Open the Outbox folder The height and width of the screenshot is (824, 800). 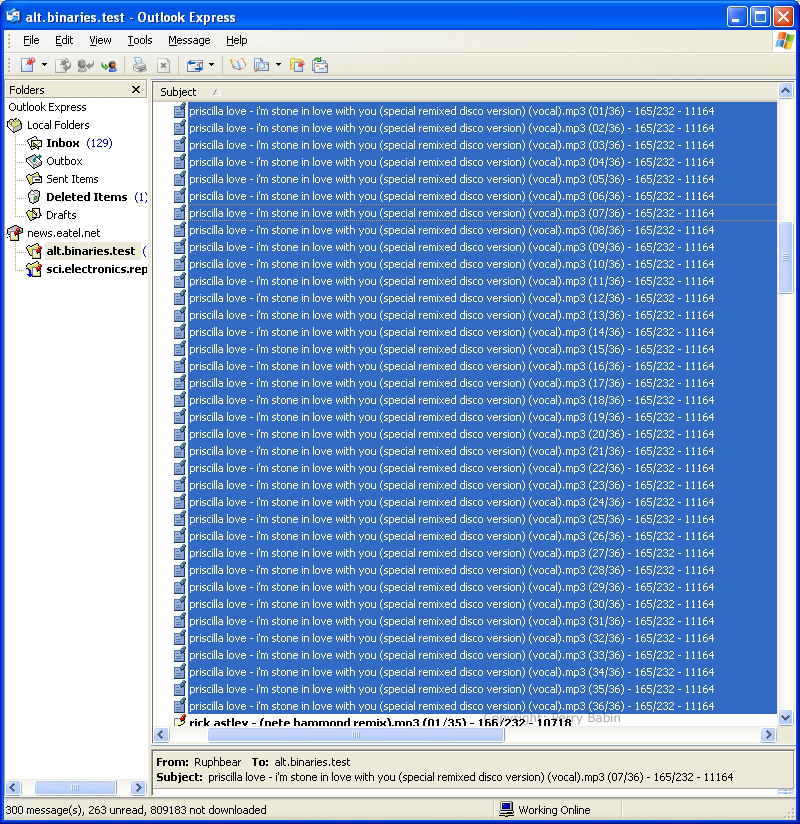[x=64, y=161]
